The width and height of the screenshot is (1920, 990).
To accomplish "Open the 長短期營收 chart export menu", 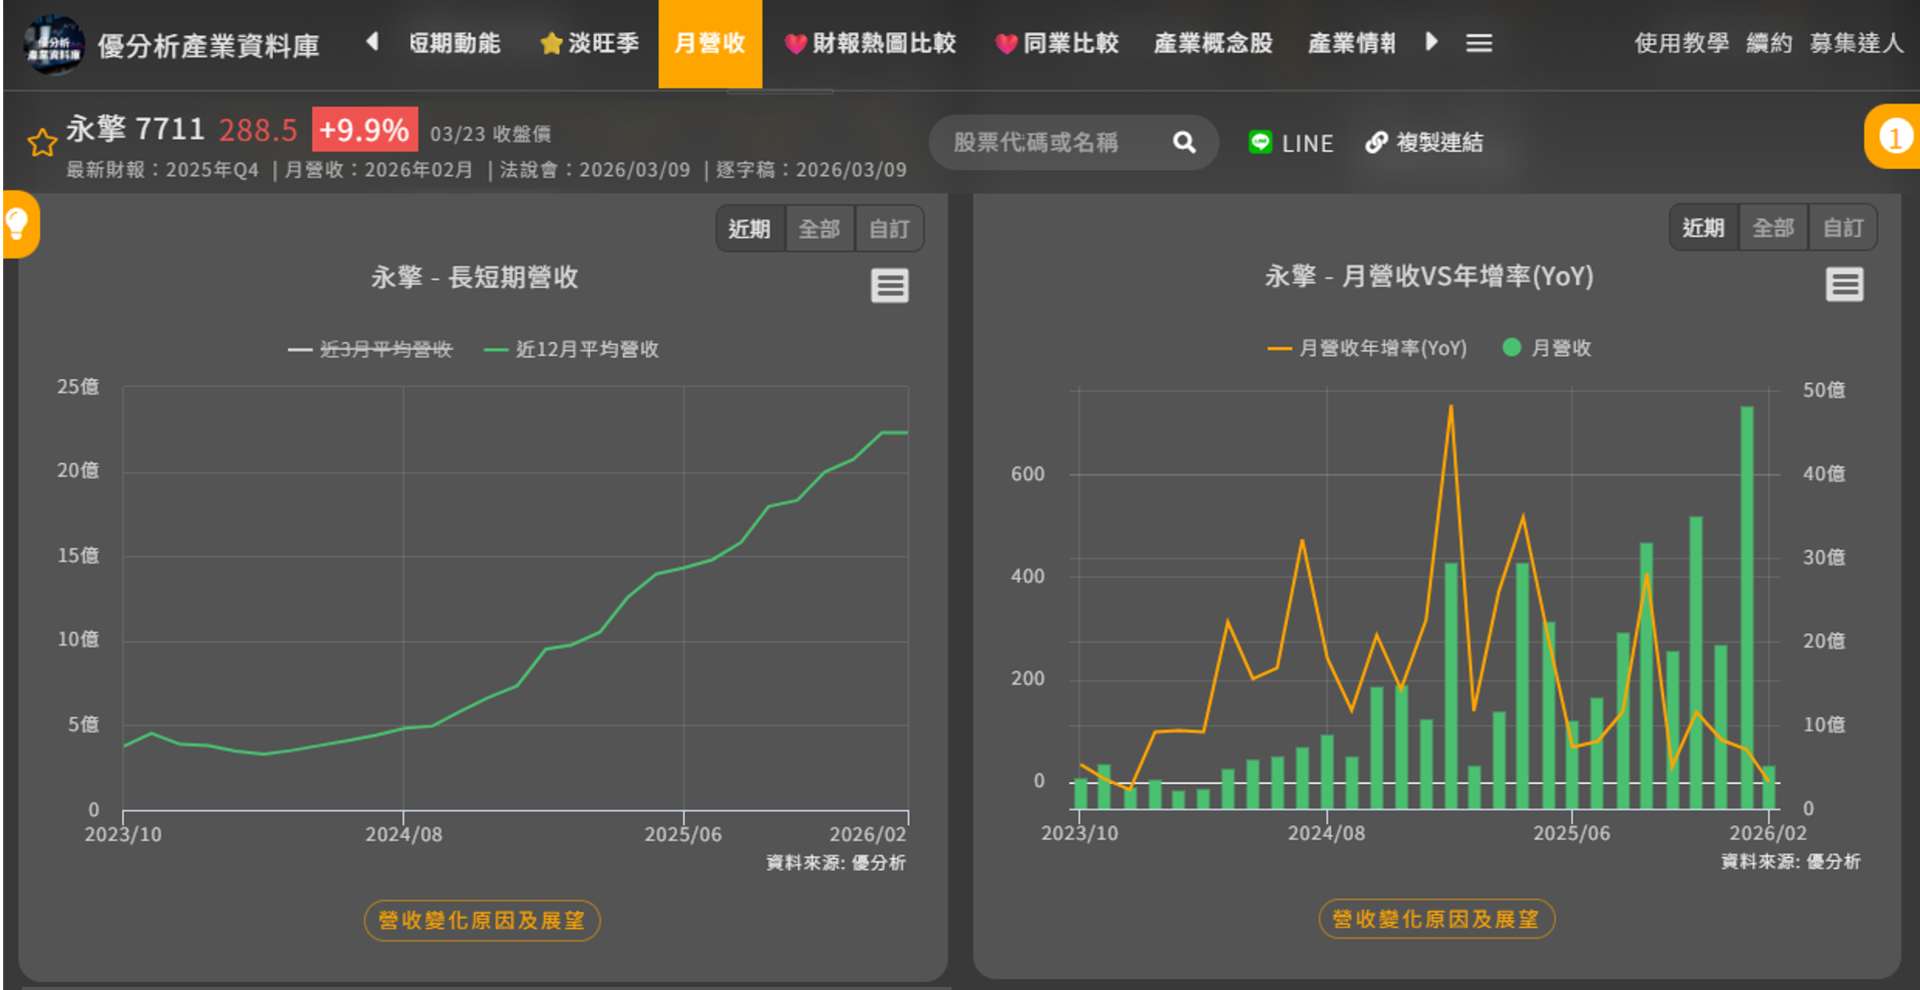I will (889, 286).
